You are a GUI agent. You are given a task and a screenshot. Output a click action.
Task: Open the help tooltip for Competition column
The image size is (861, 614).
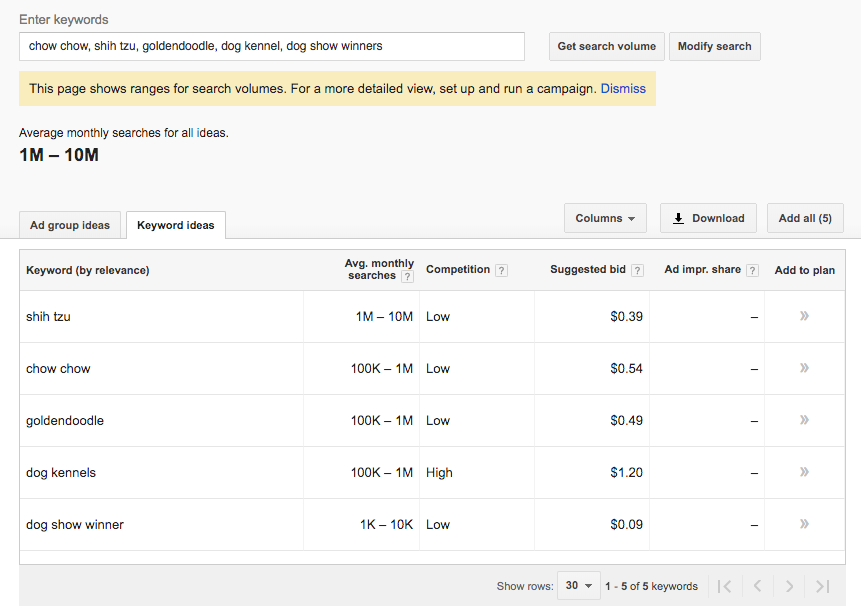point(500,270)
